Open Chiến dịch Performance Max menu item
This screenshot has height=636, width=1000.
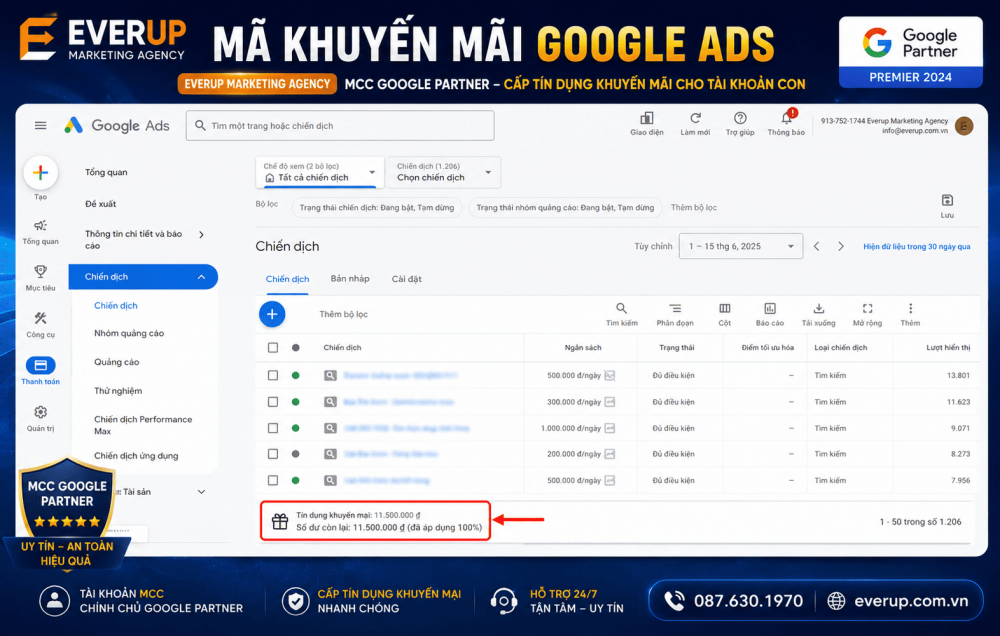point(143,425)
